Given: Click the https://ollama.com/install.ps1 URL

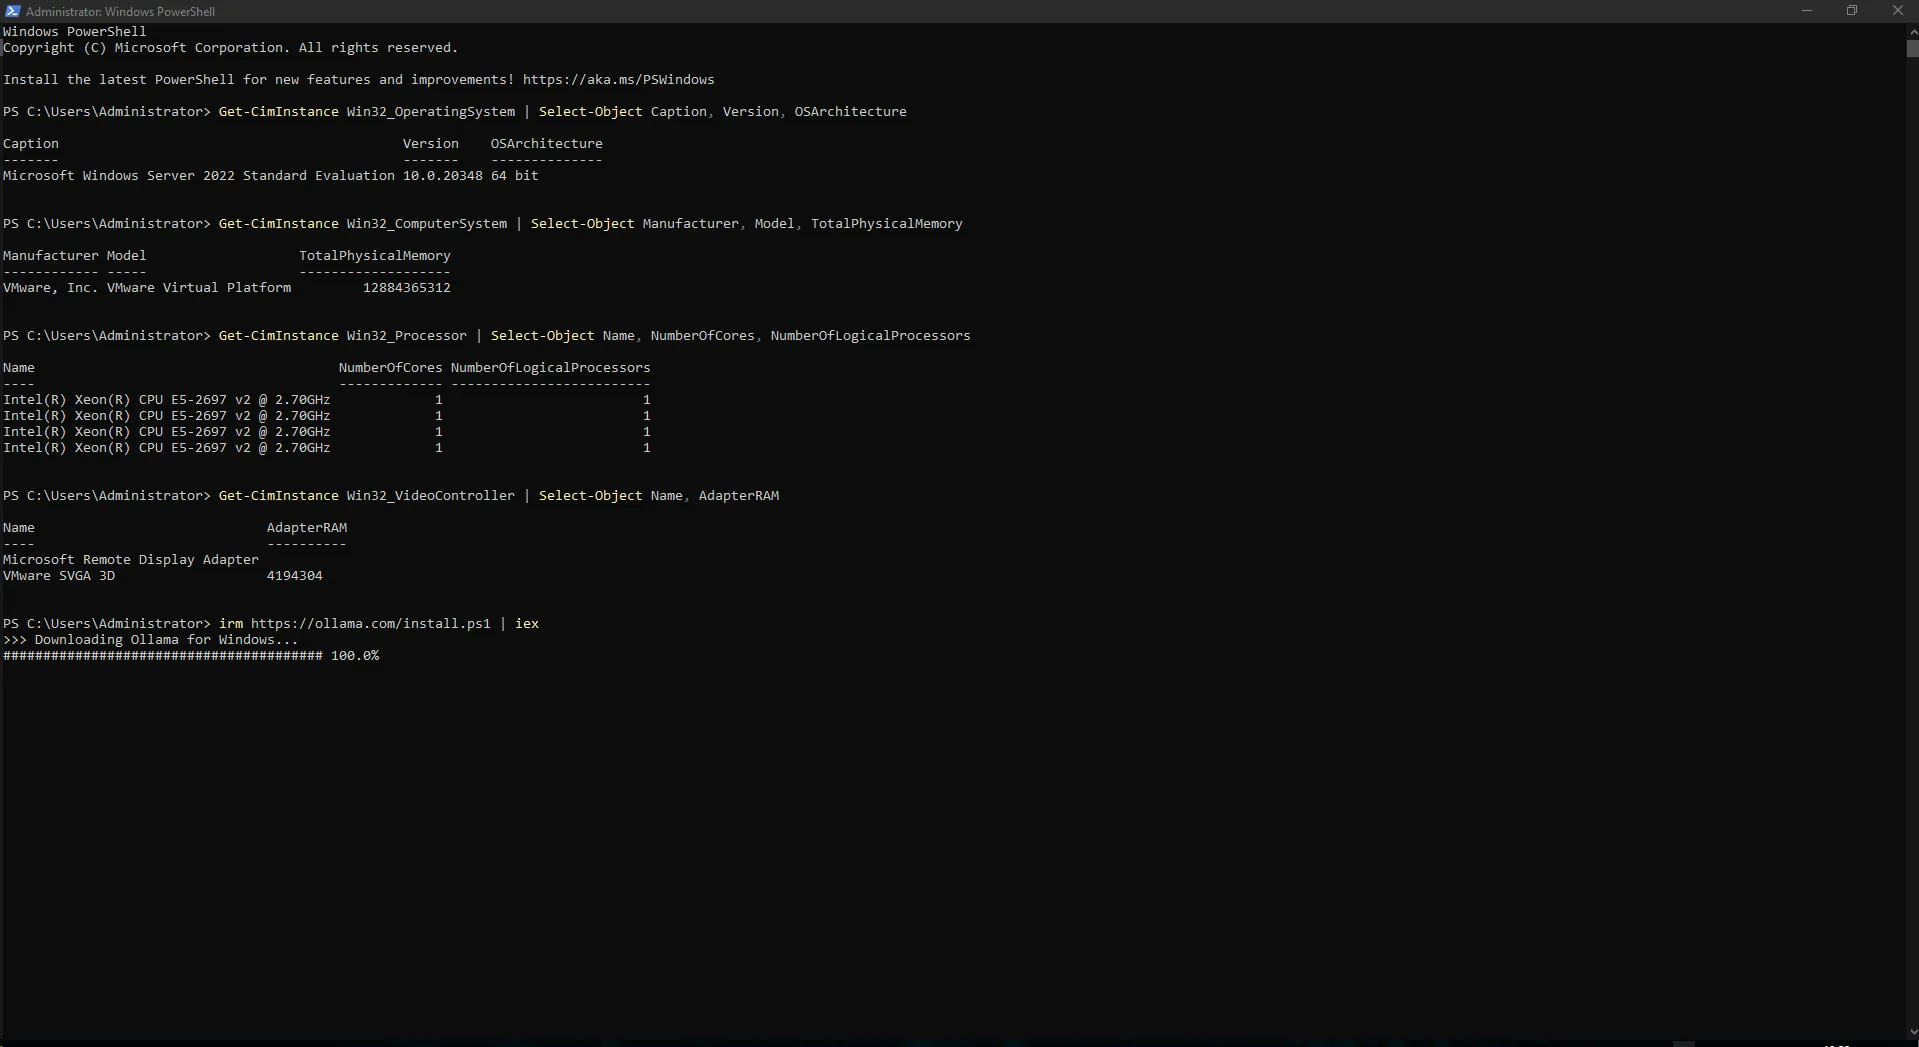Looking at the screenshot, I should (370, 624).
